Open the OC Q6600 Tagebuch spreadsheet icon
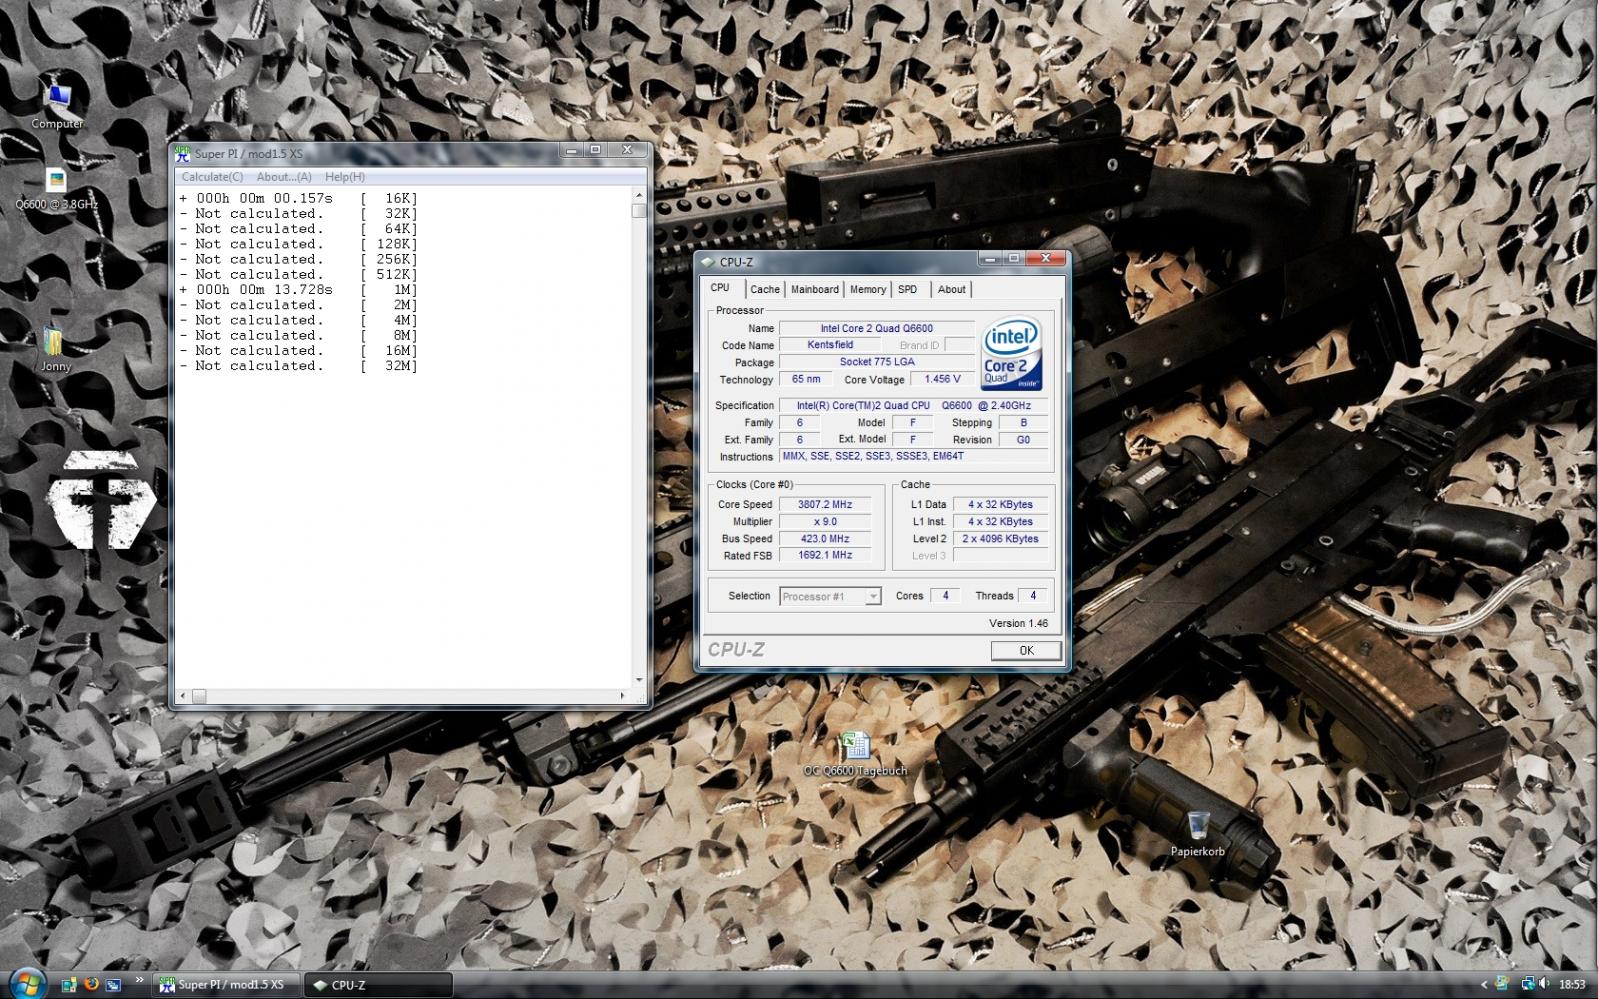 [x=855, y=754]
